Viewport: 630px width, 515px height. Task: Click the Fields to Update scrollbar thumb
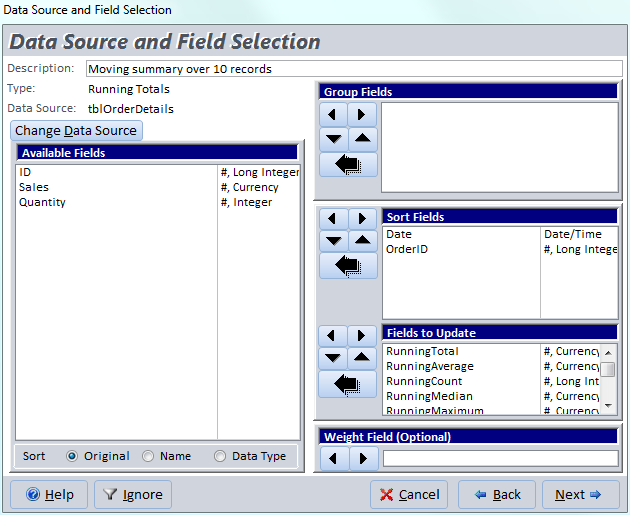point(608,370)
